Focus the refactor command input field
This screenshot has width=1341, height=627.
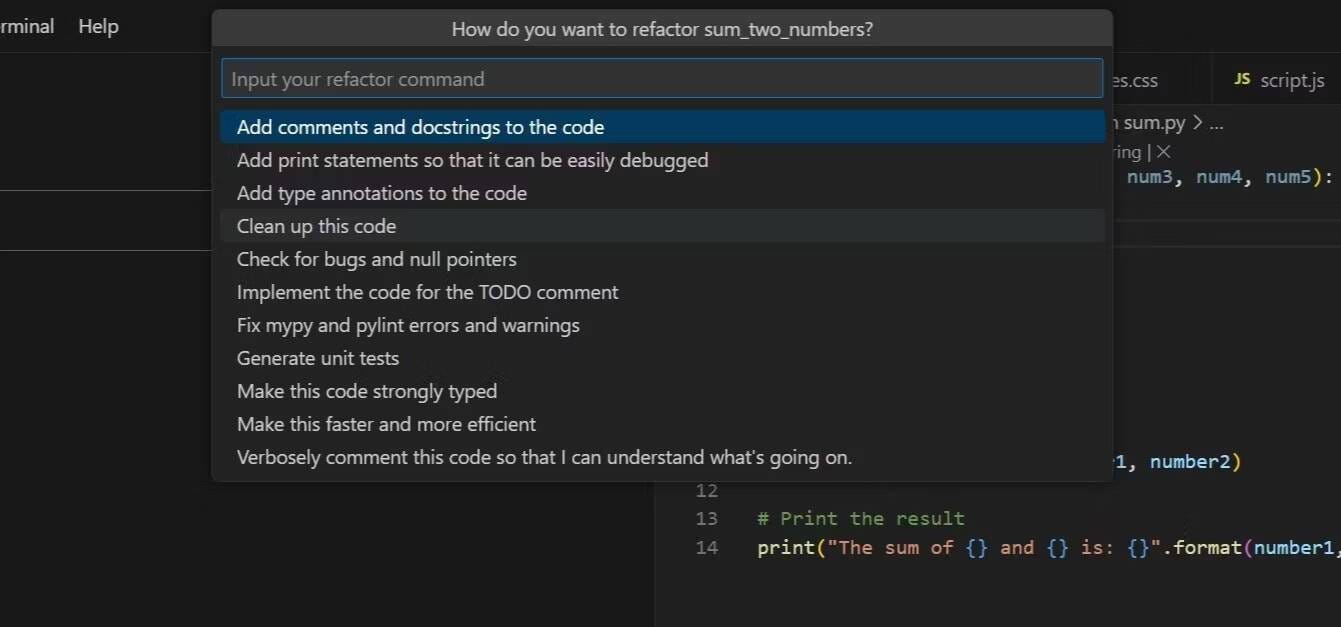(x=661, y=79)
